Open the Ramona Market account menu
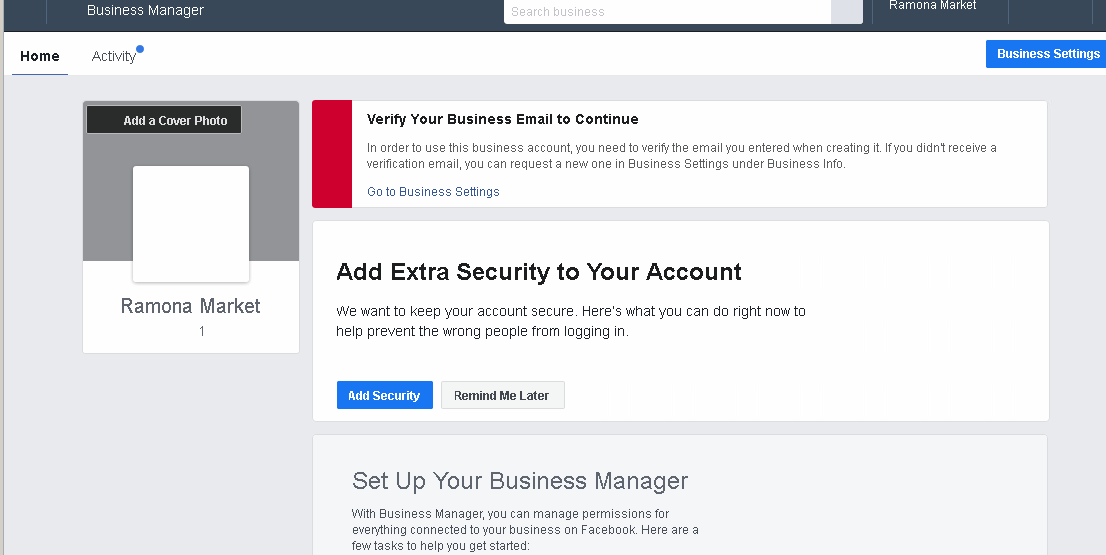Image resolution: width=1106 pixels, height=555 pixels. click(x=932, y=6)
